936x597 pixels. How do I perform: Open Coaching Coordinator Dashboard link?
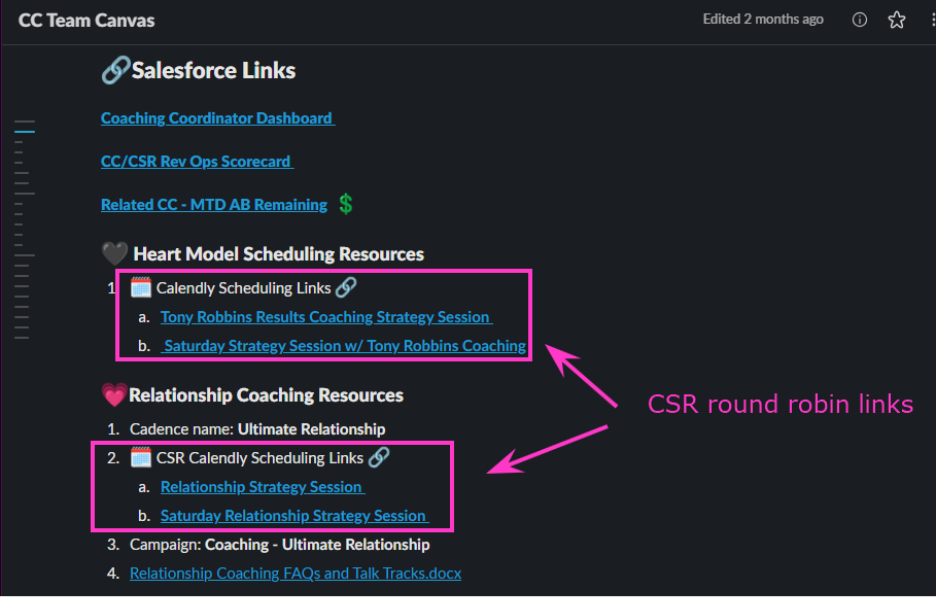pyautogui.click(x=218, y=118)
